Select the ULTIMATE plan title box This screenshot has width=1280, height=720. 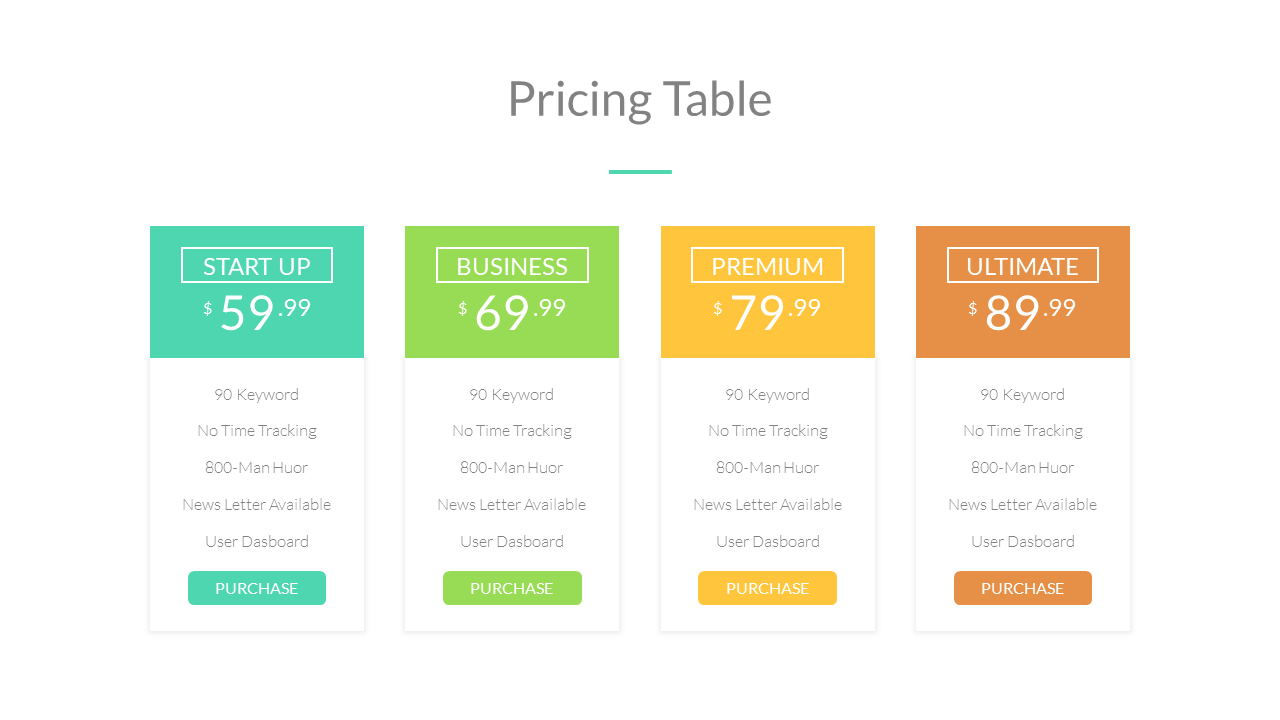1022,266
